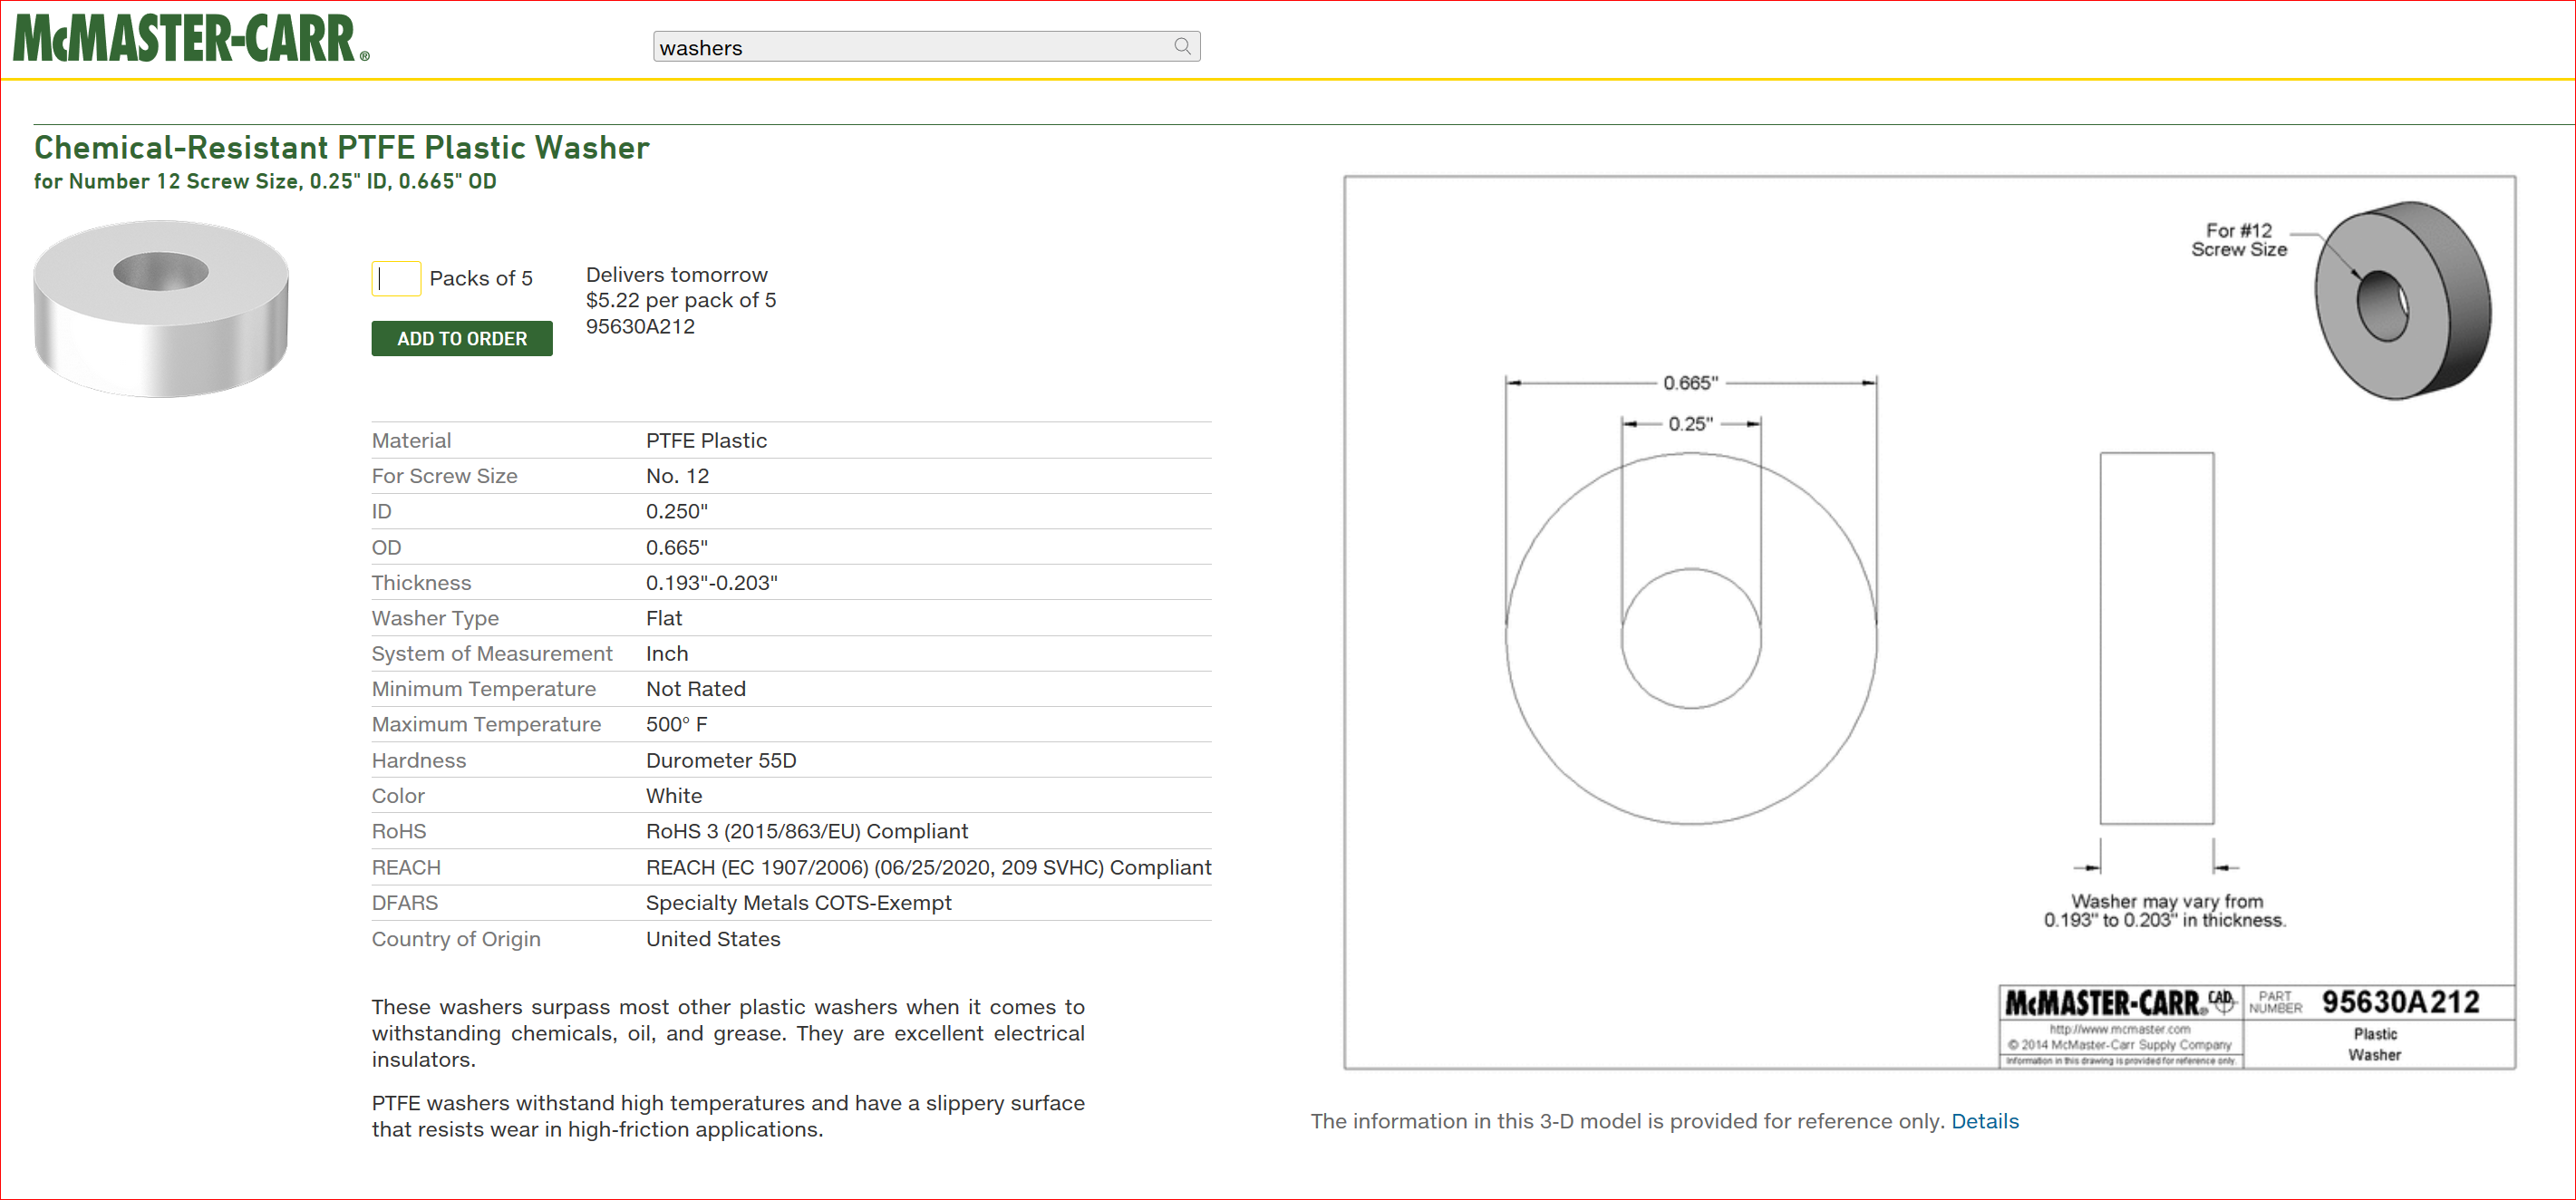The width and height of the screenshot is (2576, 1200).
Task: Click the Minimum Temperature value "Not Rated"
Action: pos(696,689)
